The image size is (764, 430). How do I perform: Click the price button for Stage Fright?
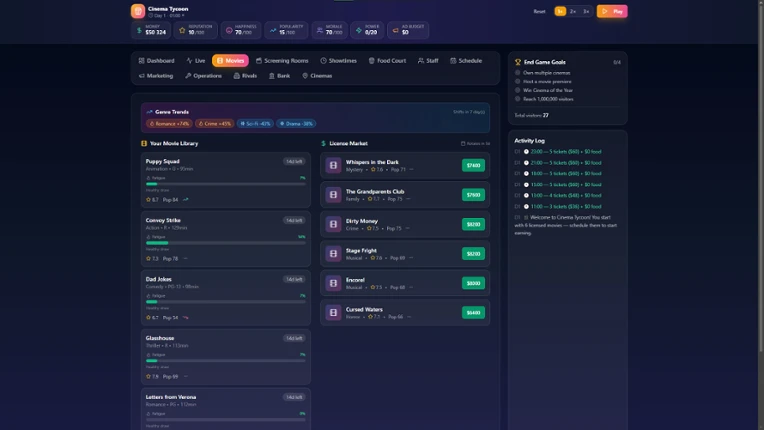(x=473, y=254)
